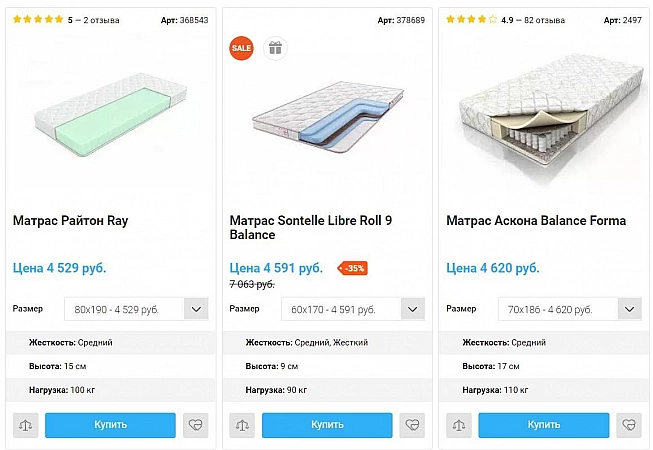Click the Райтон Ray mattress product image
The height and width of the screenshot is (450, 653).
click(x=110, y=120)
